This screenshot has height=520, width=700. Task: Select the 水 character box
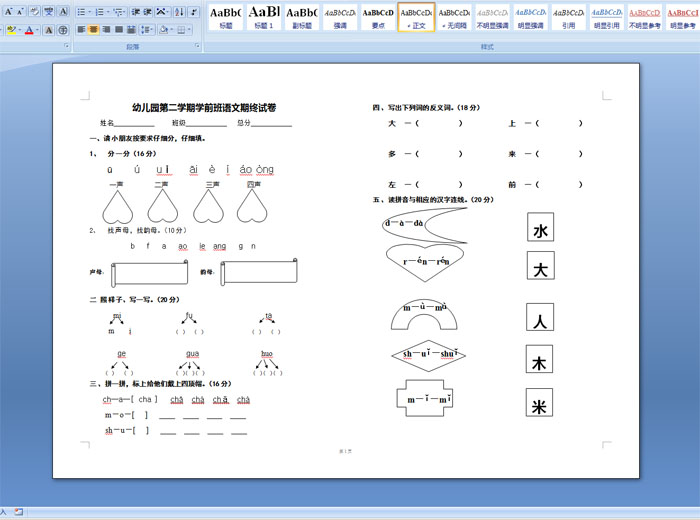[540, 227]
